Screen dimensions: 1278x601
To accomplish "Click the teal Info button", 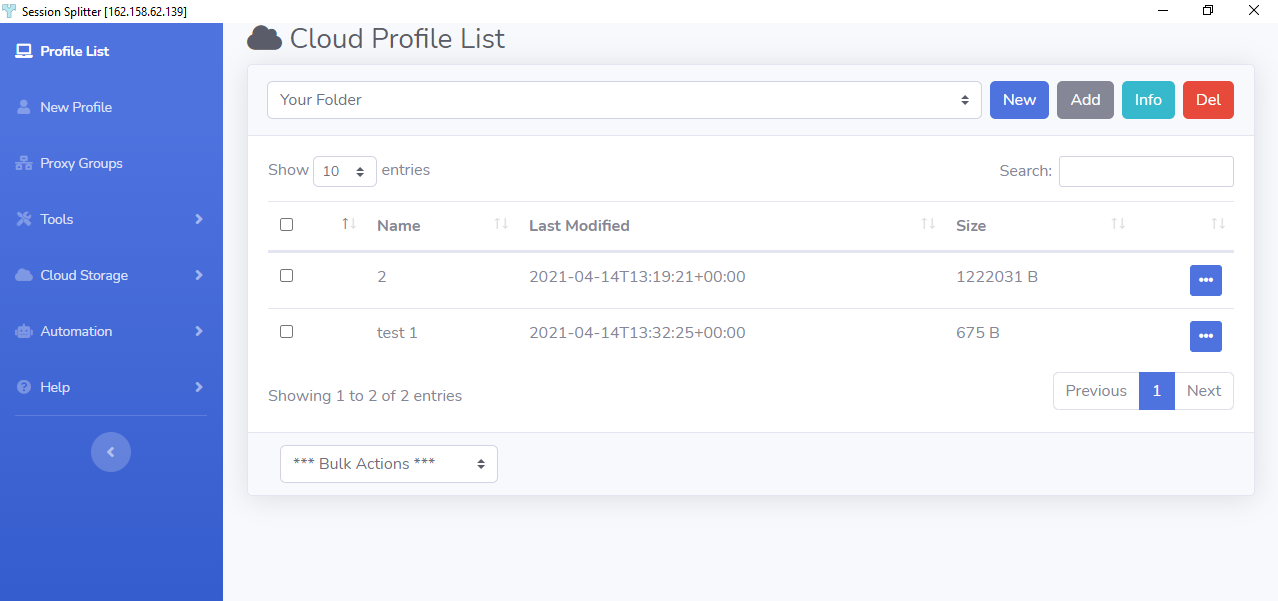I will click(x=1148, y=100).
